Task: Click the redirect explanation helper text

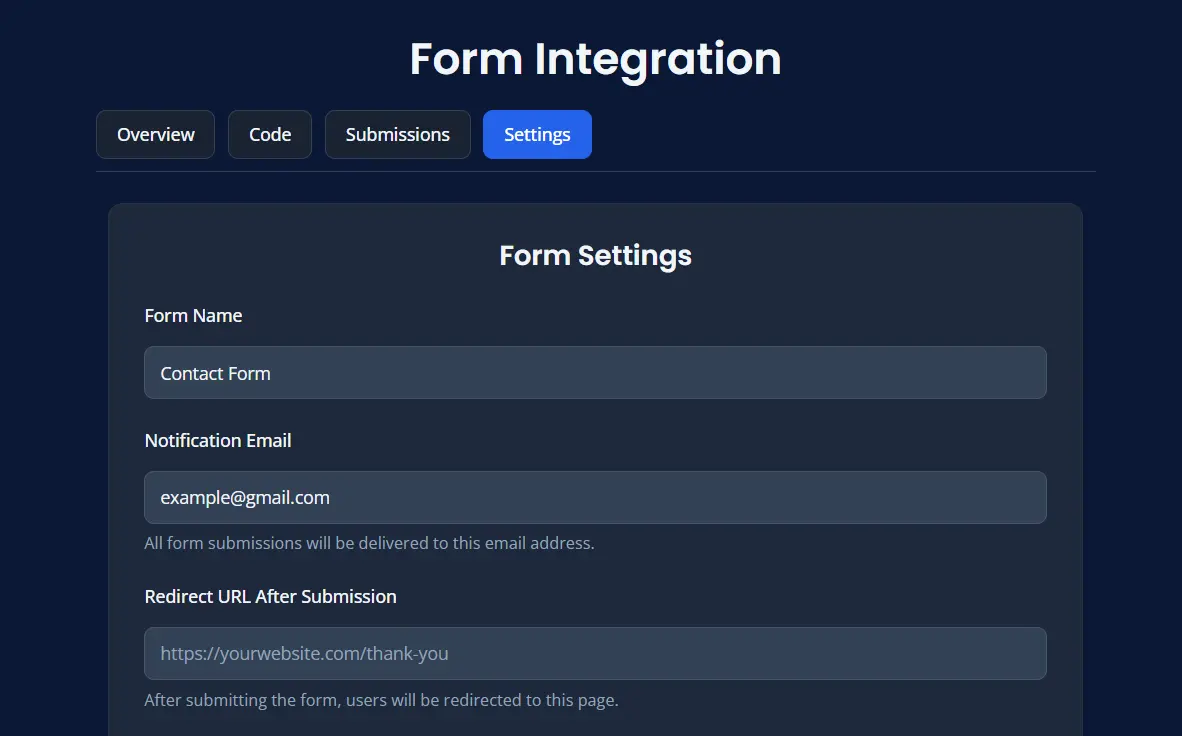Action: 381,700
